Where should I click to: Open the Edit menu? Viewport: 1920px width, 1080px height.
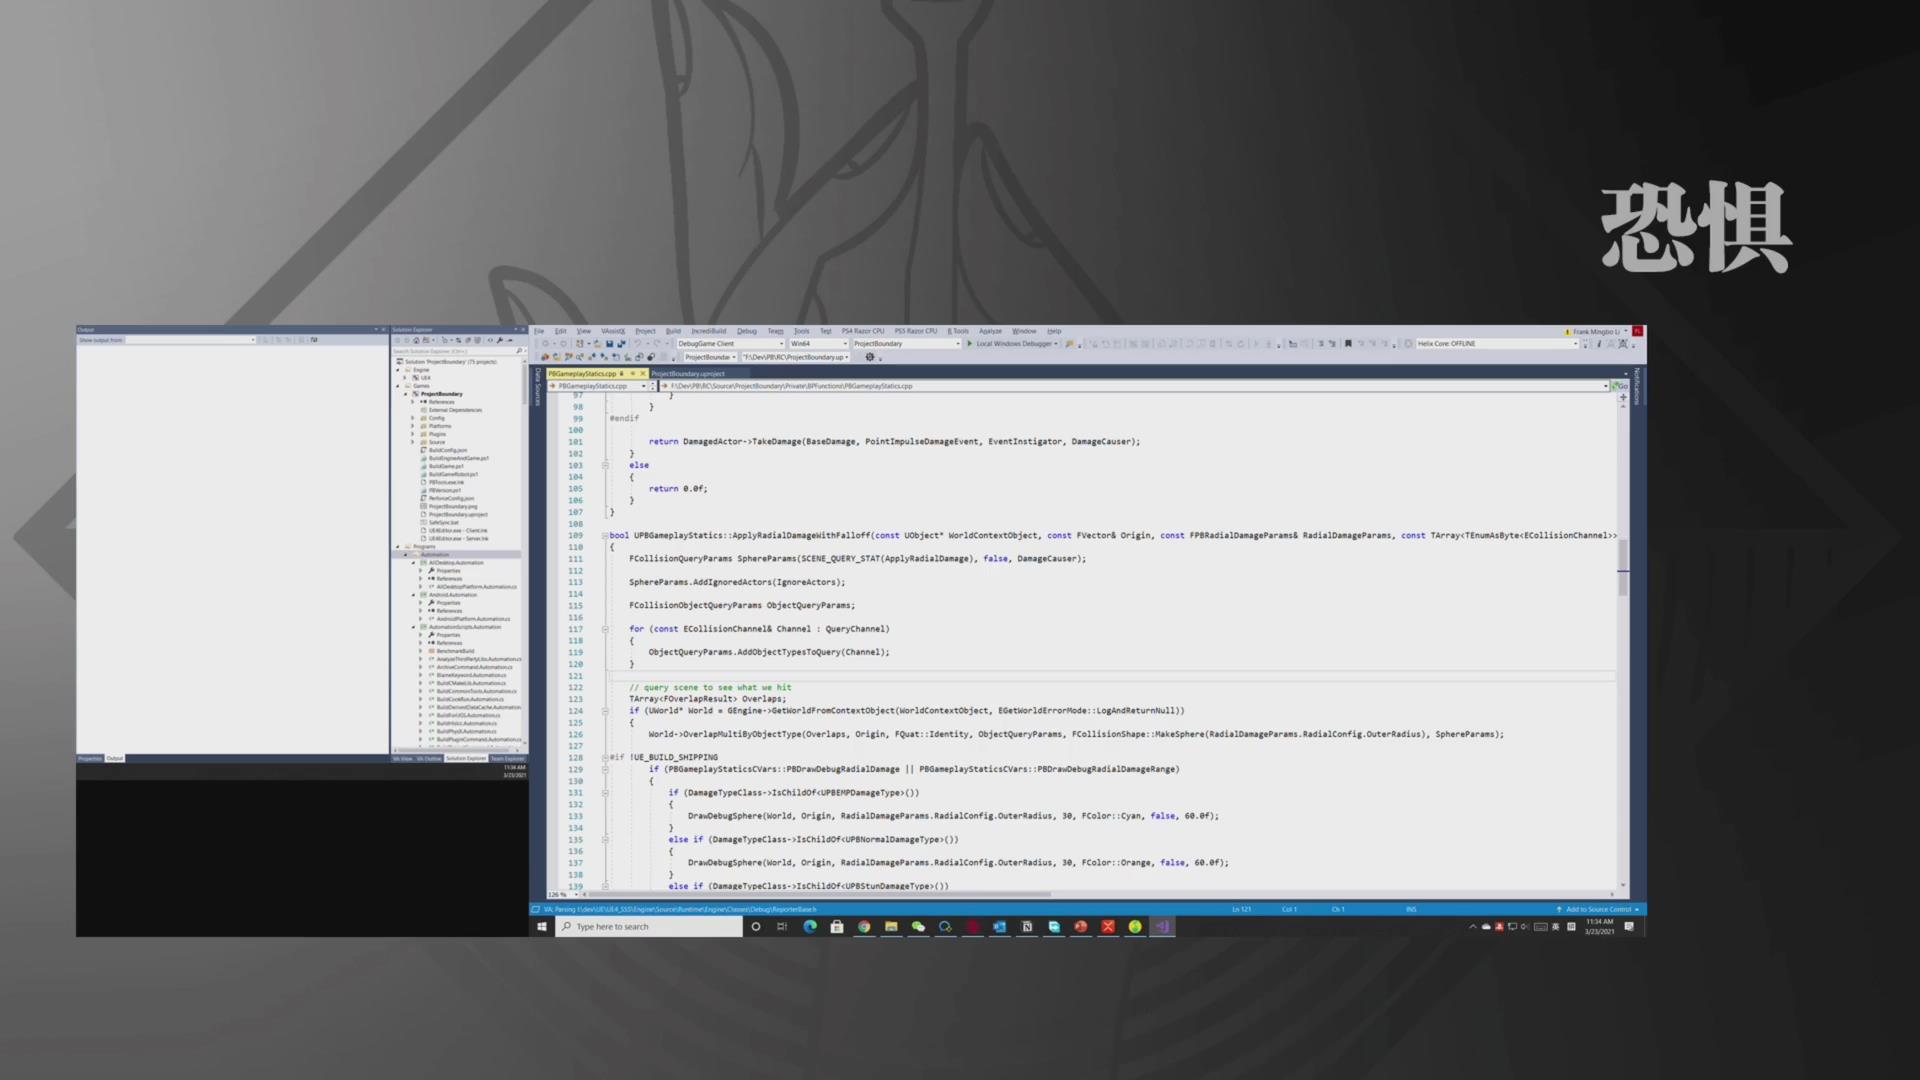561,331
